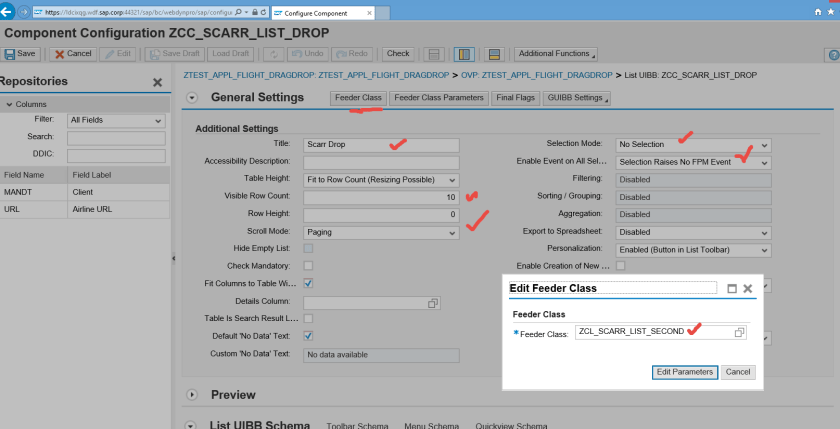Screen dimensions: 840x429
Task: Click the Edit Parameters button
Action: click(685, 372)
